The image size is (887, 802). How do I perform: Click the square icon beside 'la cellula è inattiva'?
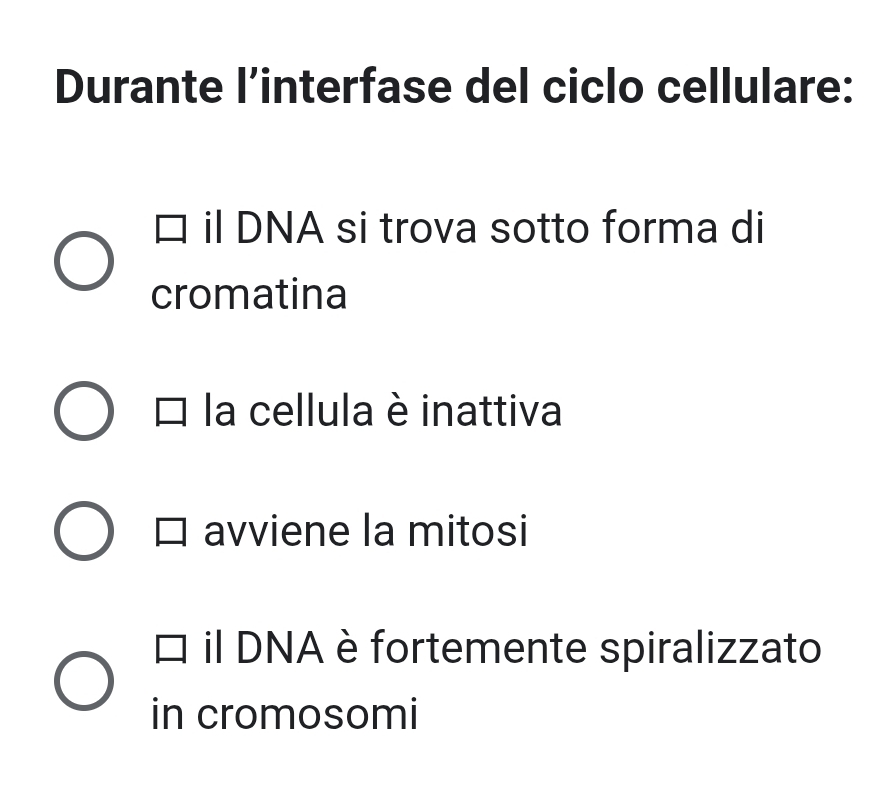point(170,412)
